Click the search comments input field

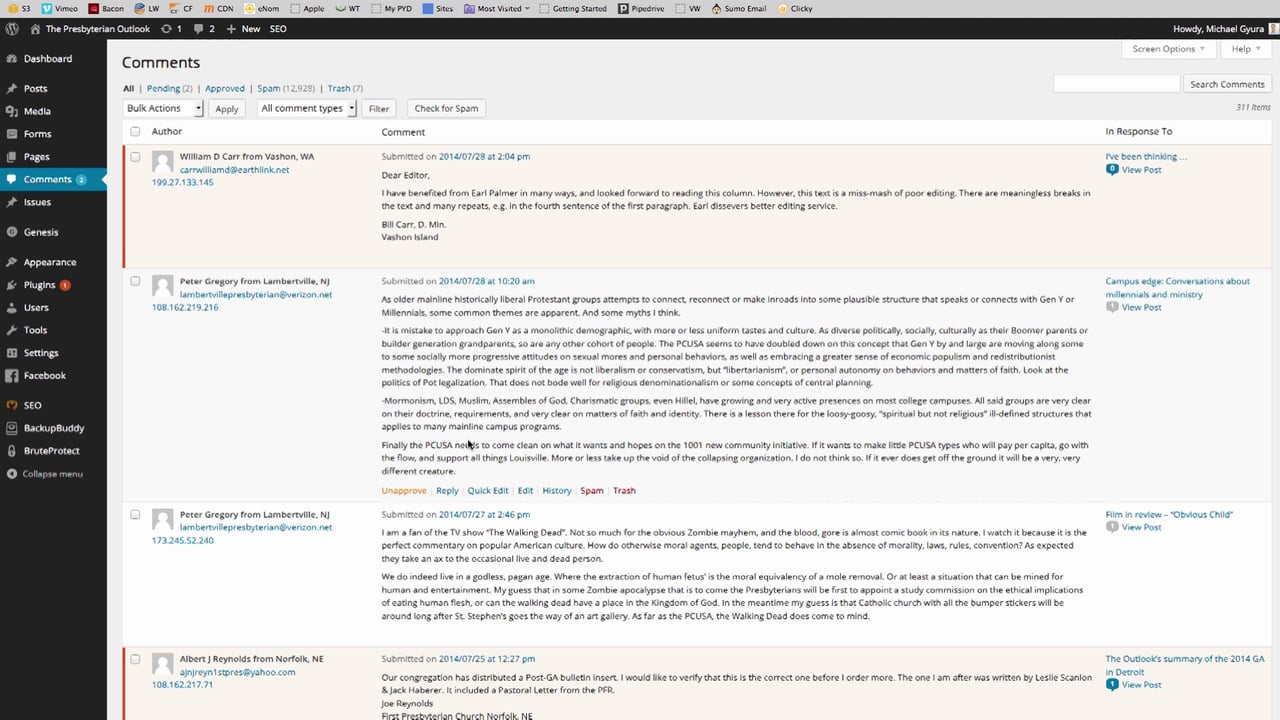(x=1116, y=84)
